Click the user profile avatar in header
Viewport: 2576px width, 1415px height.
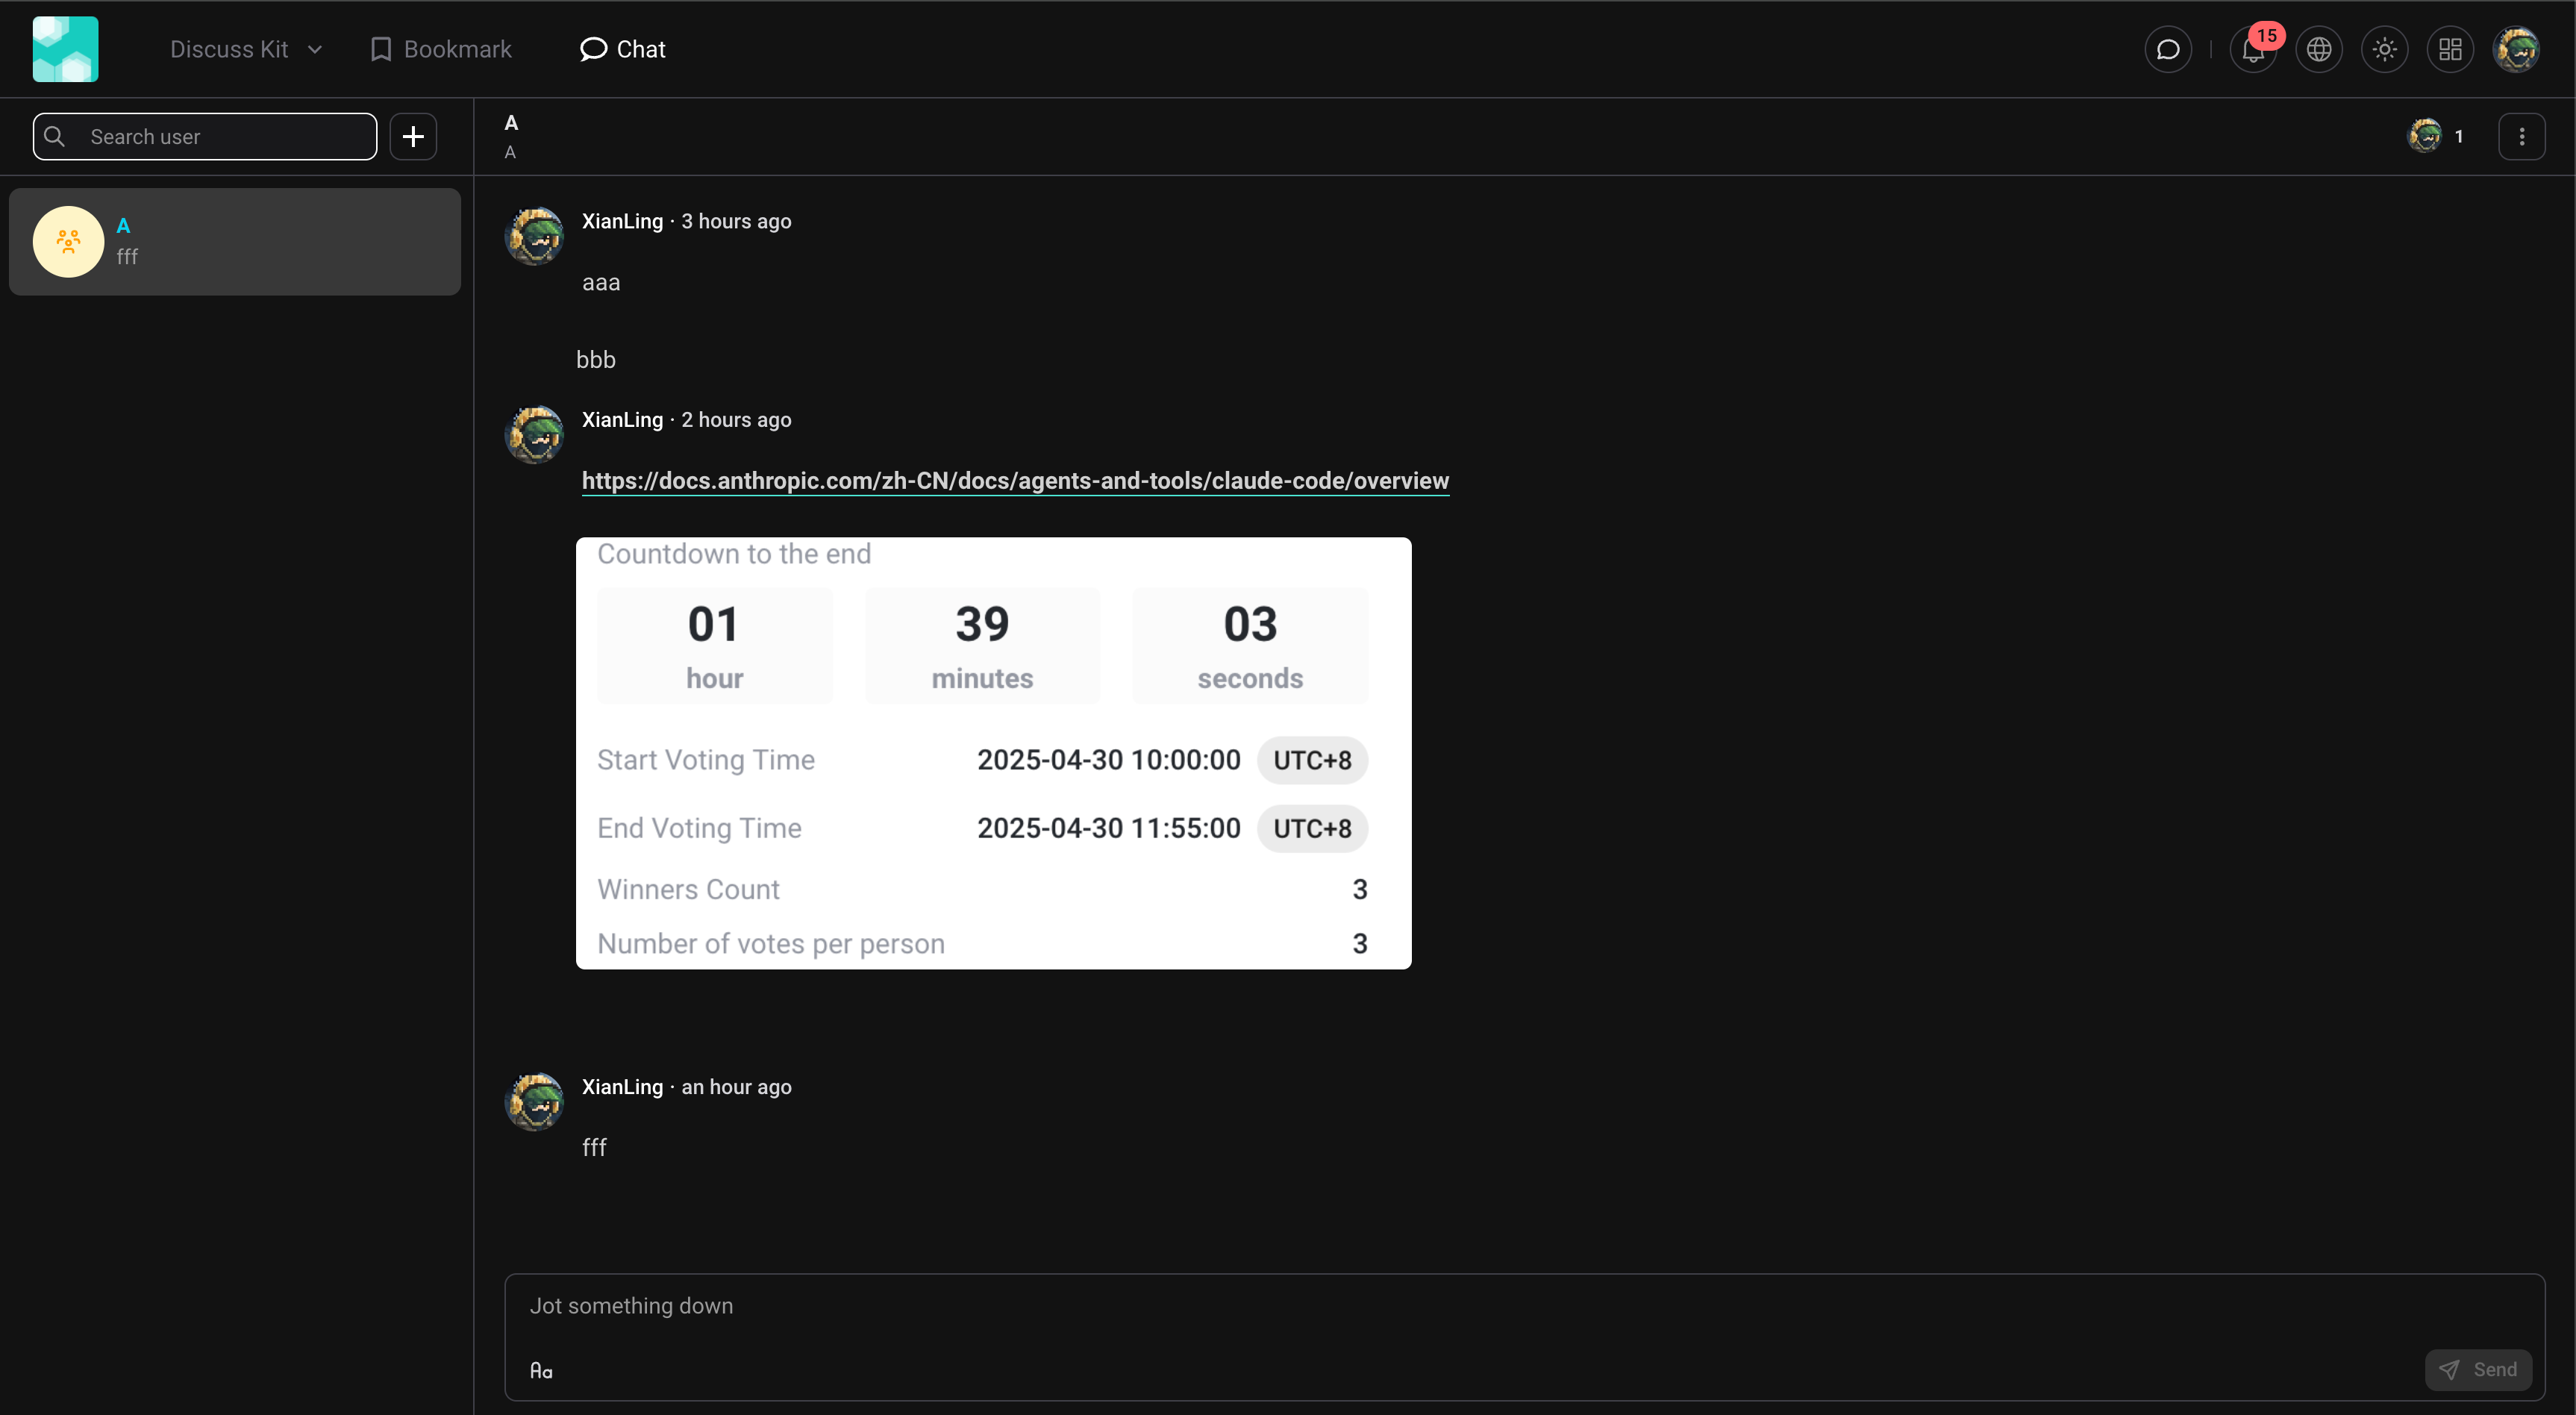[x=2515, y=49]
